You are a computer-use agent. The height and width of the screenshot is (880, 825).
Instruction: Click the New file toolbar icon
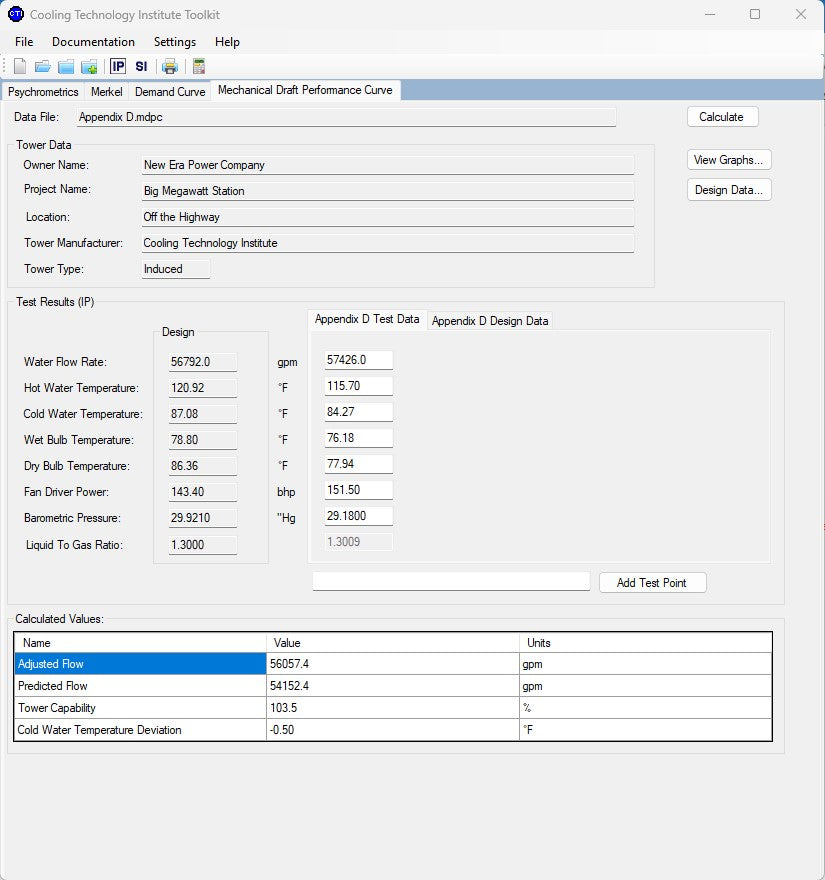point(20,67)
